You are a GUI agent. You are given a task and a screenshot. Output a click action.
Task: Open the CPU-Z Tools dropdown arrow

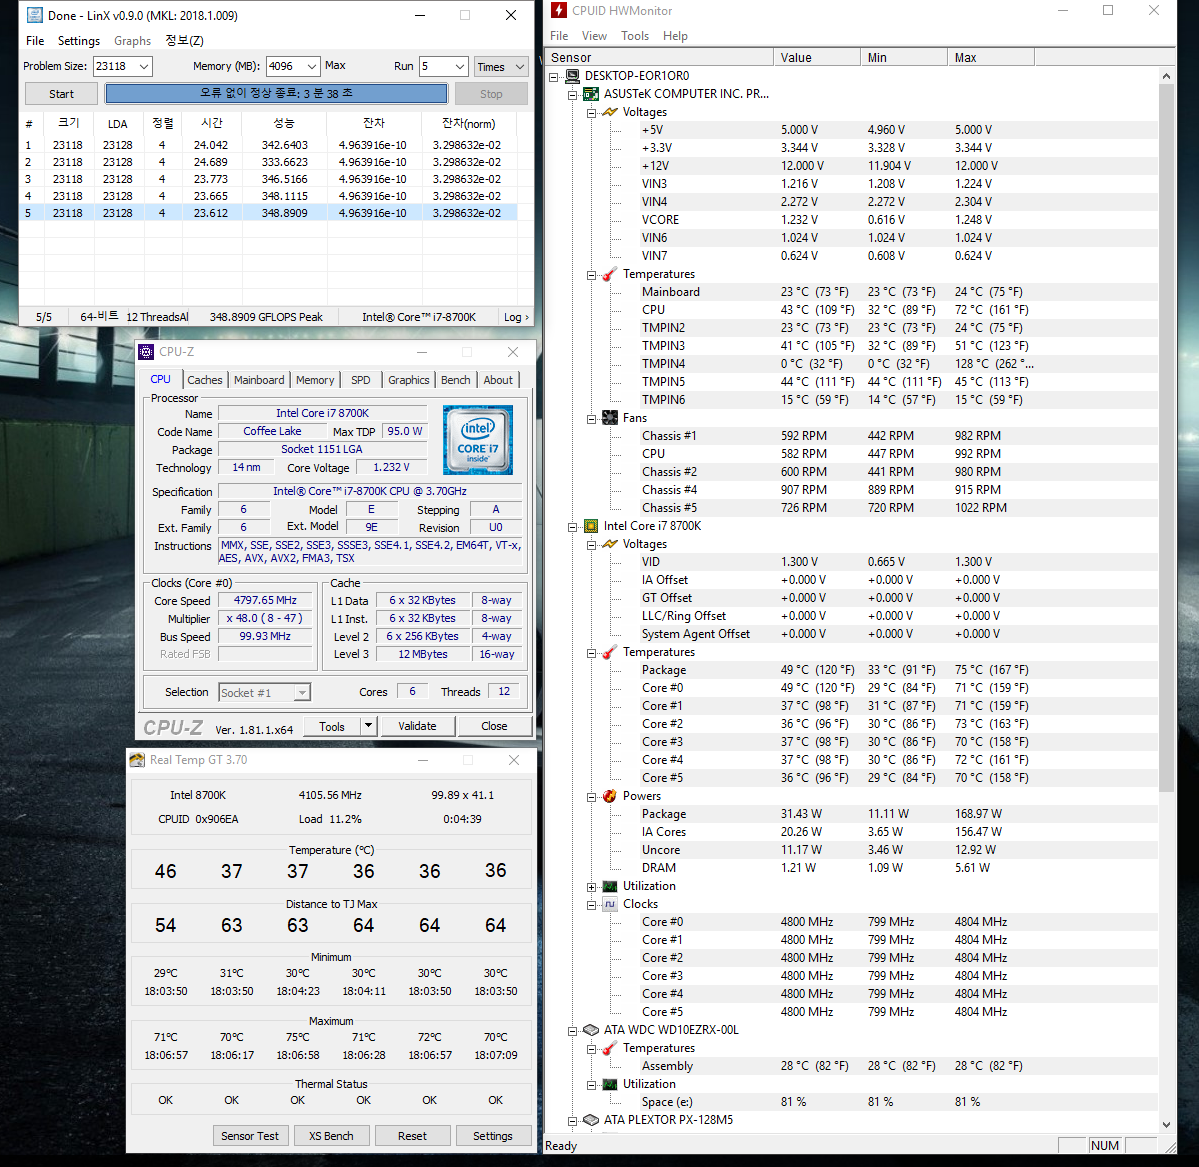click(368, 726)
